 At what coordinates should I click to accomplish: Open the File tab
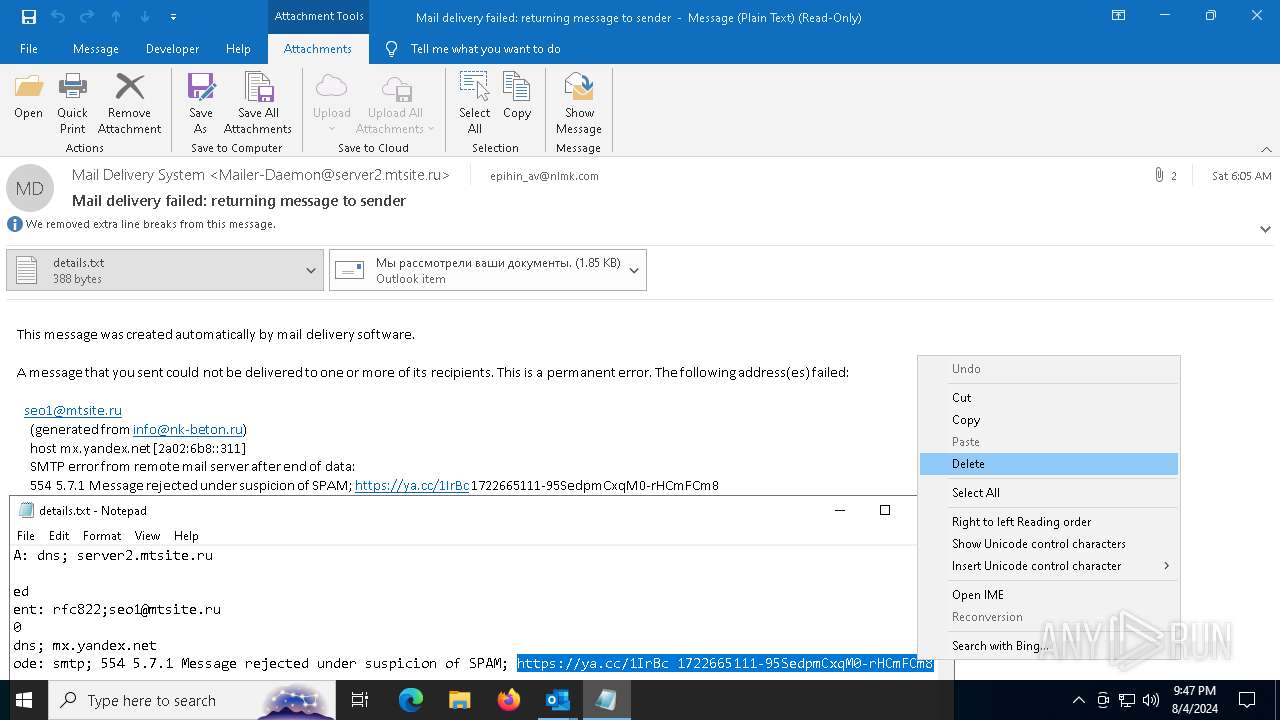click(x=29, y=49)
